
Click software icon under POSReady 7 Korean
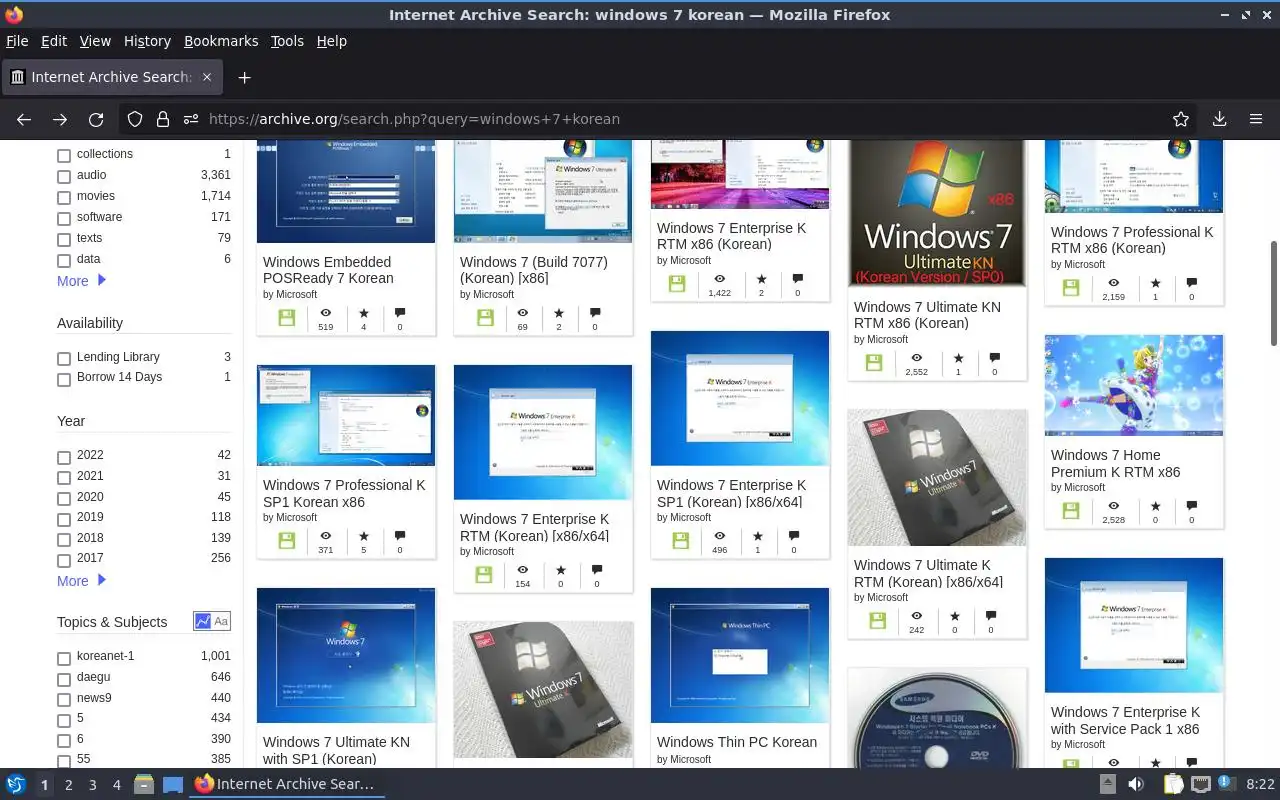[287, 317]
